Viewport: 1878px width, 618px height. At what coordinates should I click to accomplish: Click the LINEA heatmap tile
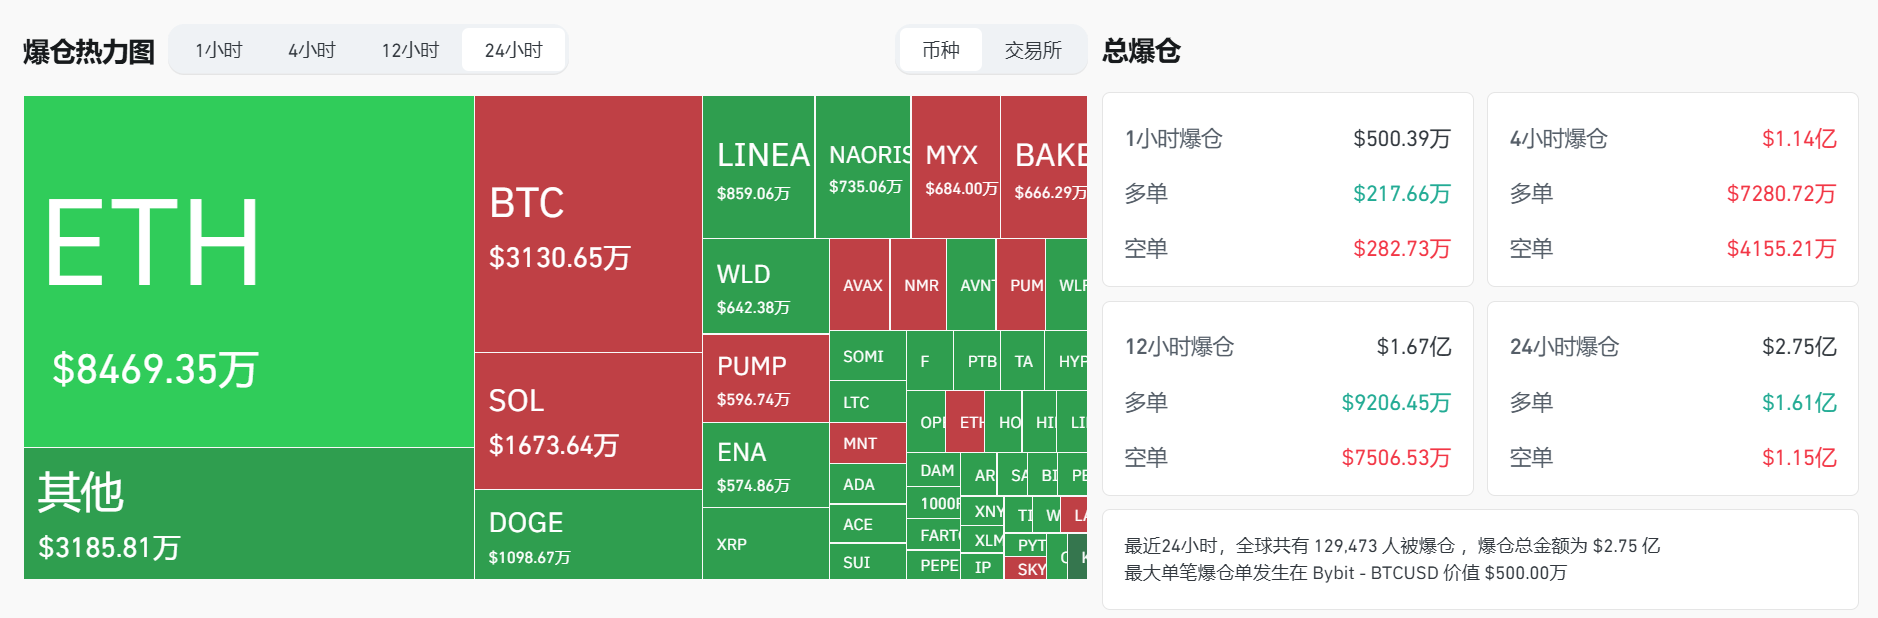(759, 167)
